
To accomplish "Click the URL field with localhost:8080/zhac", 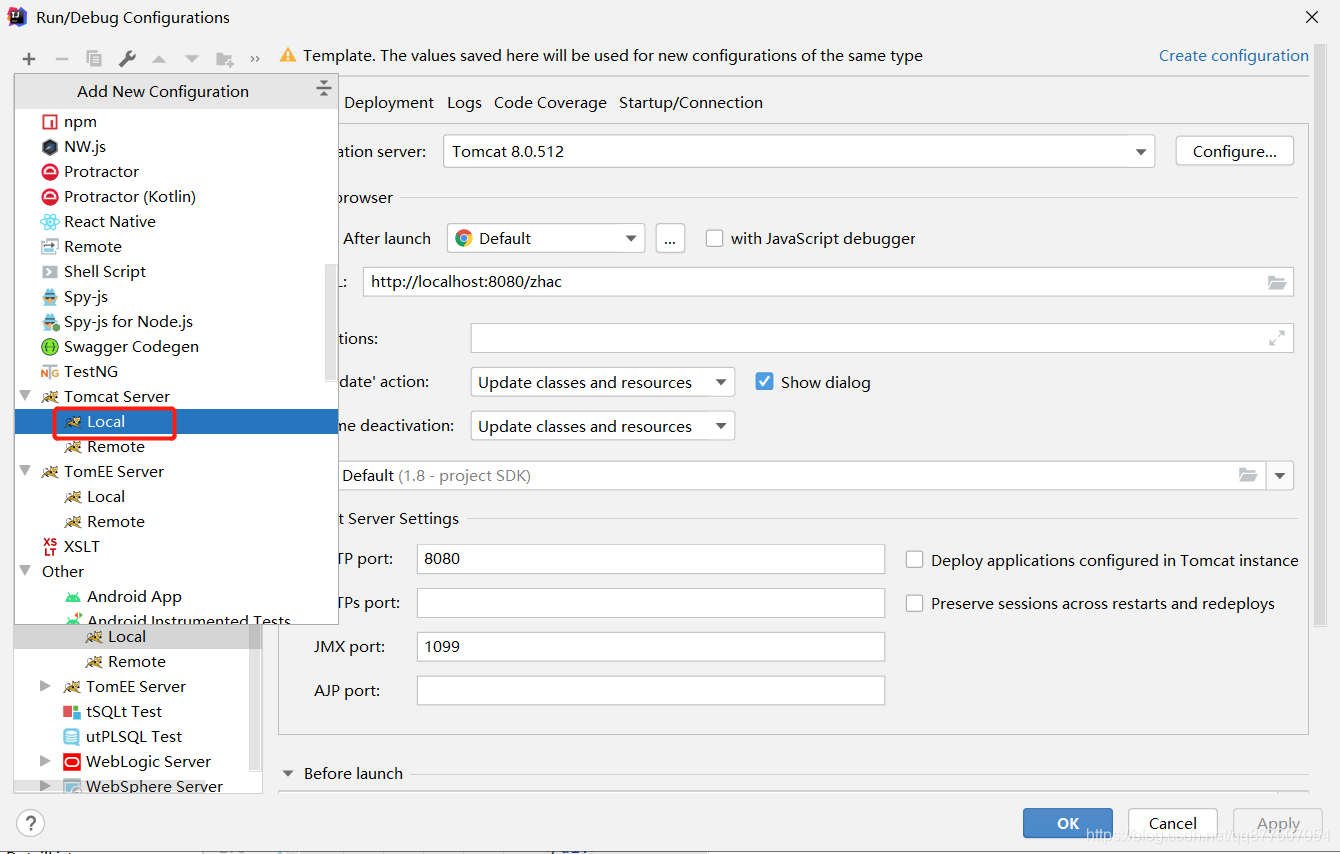I will click(x=828, y=282).
